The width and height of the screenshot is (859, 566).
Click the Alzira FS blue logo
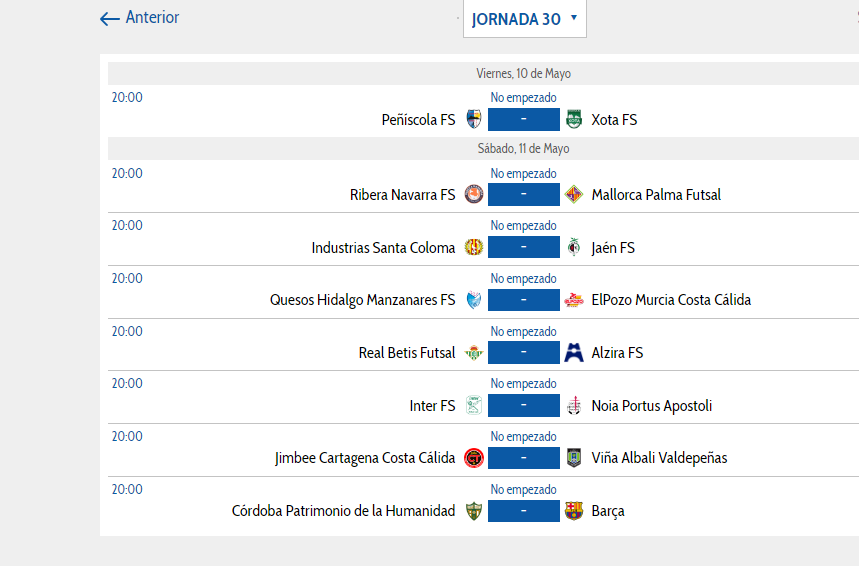point(574,352)
